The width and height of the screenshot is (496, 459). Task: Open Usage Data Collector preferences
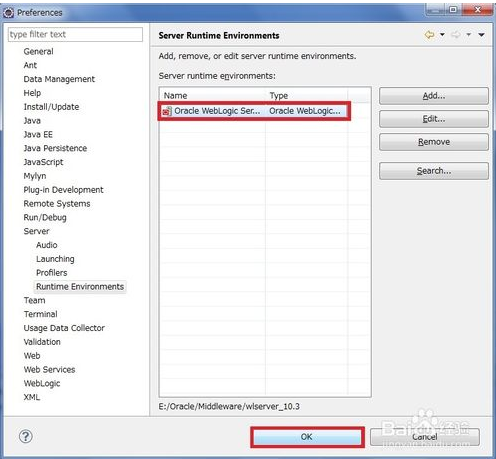[64, 328]
